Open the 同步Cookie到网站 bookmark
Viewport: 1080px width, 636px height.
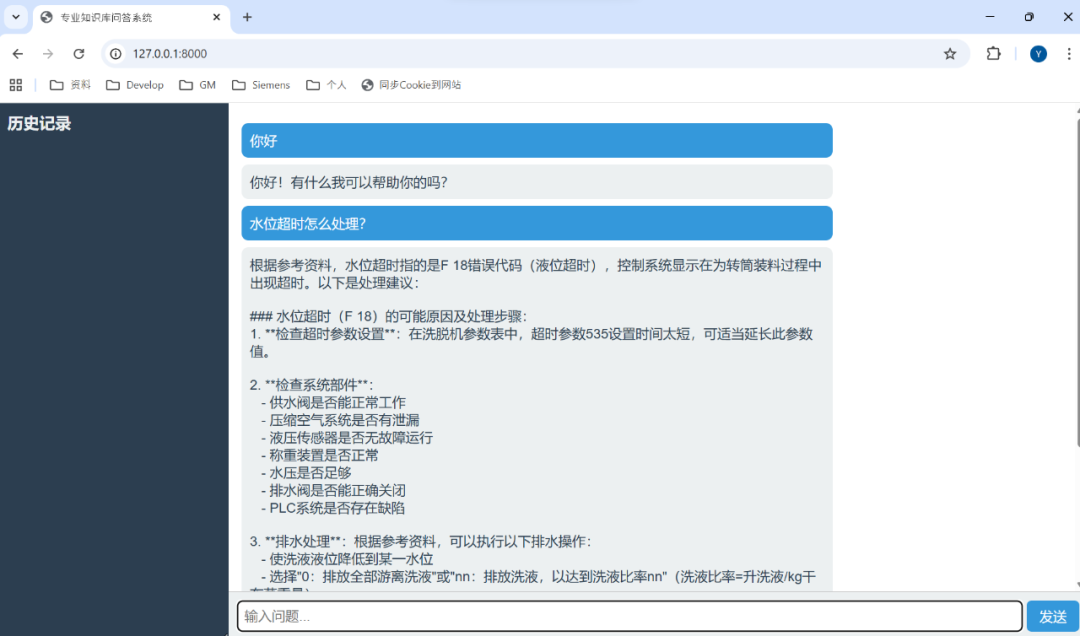pos(411,85)
